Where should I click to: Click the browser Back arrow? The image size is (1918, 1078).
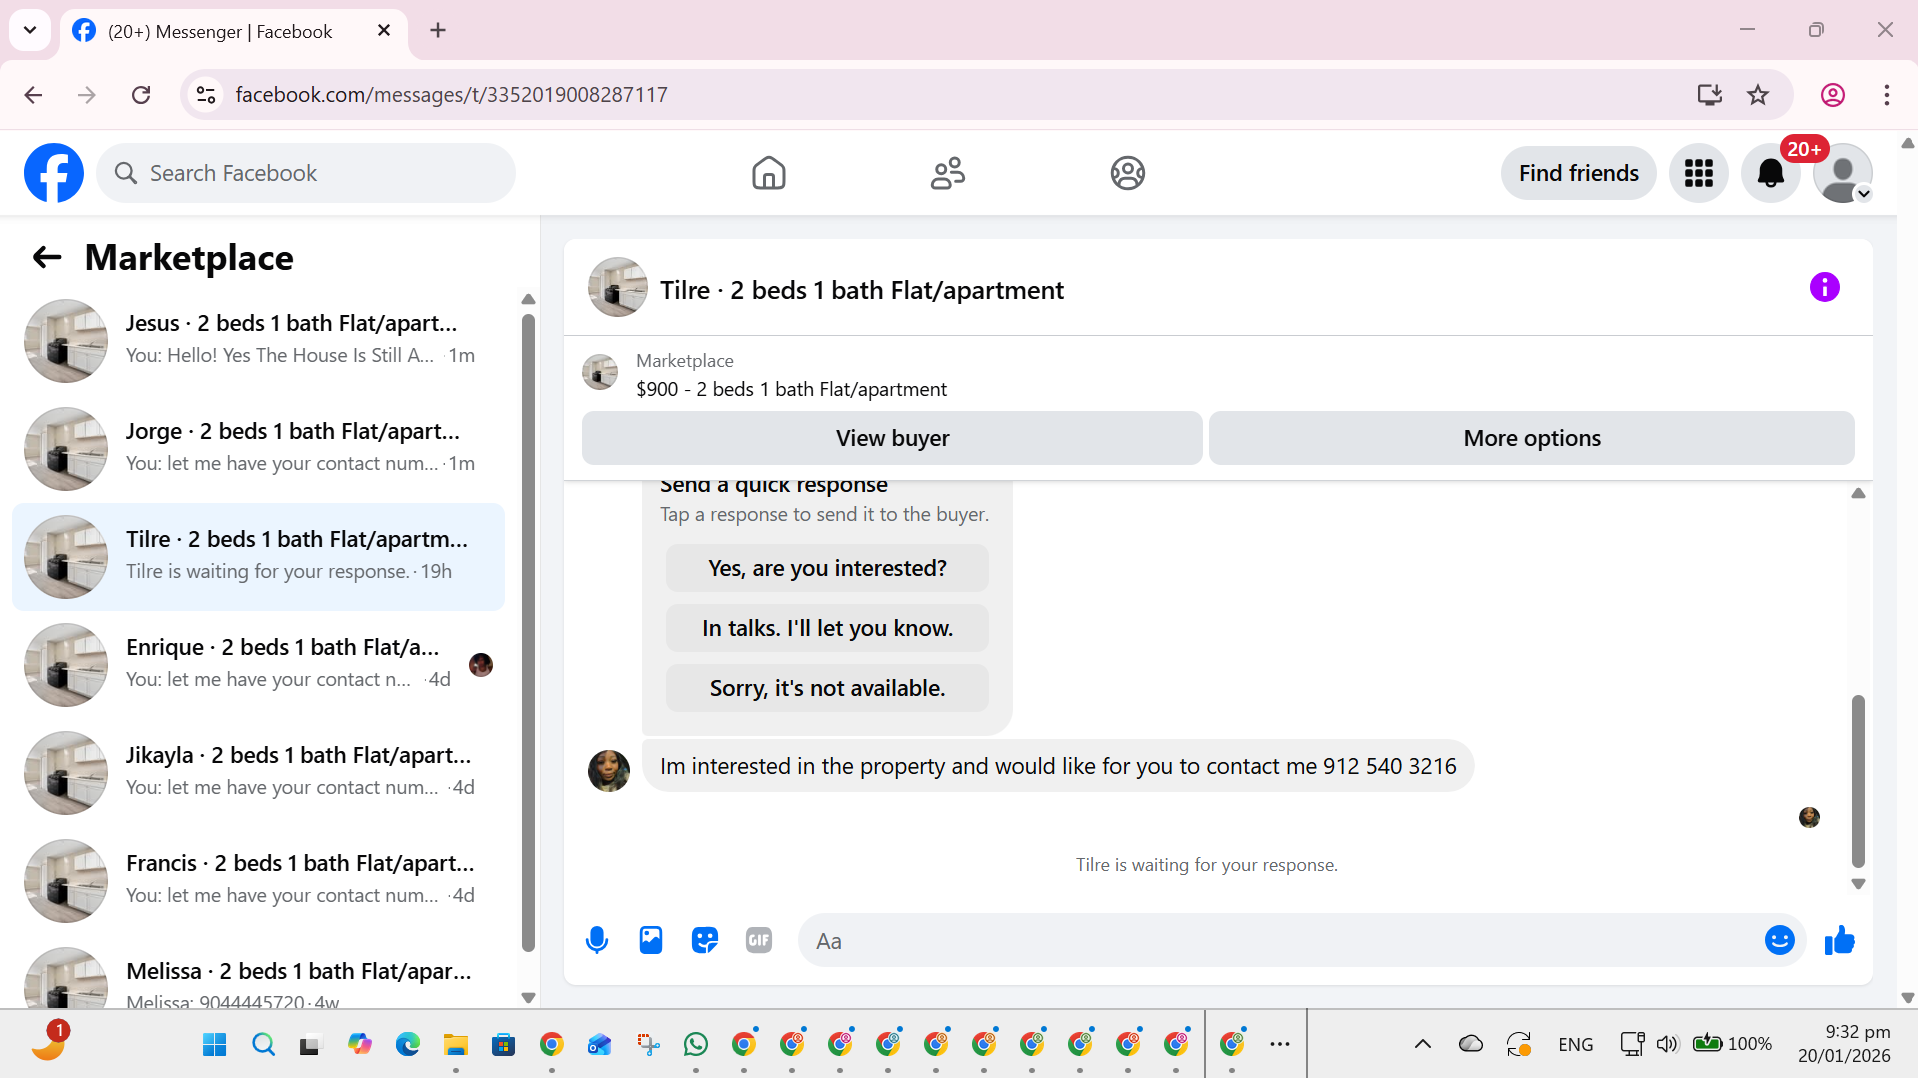click(33, 95)
